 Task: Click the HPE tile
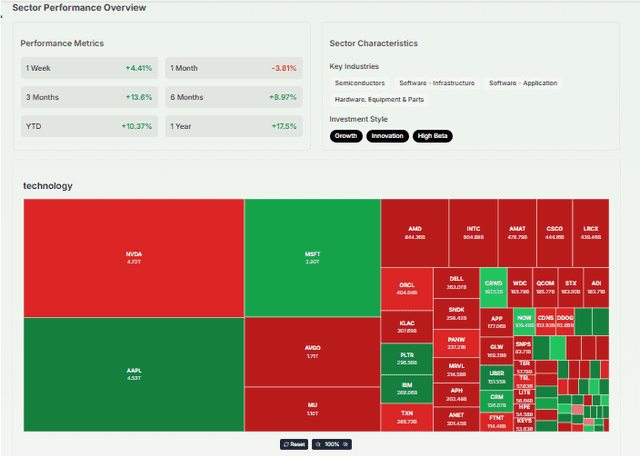coord(524,411)
